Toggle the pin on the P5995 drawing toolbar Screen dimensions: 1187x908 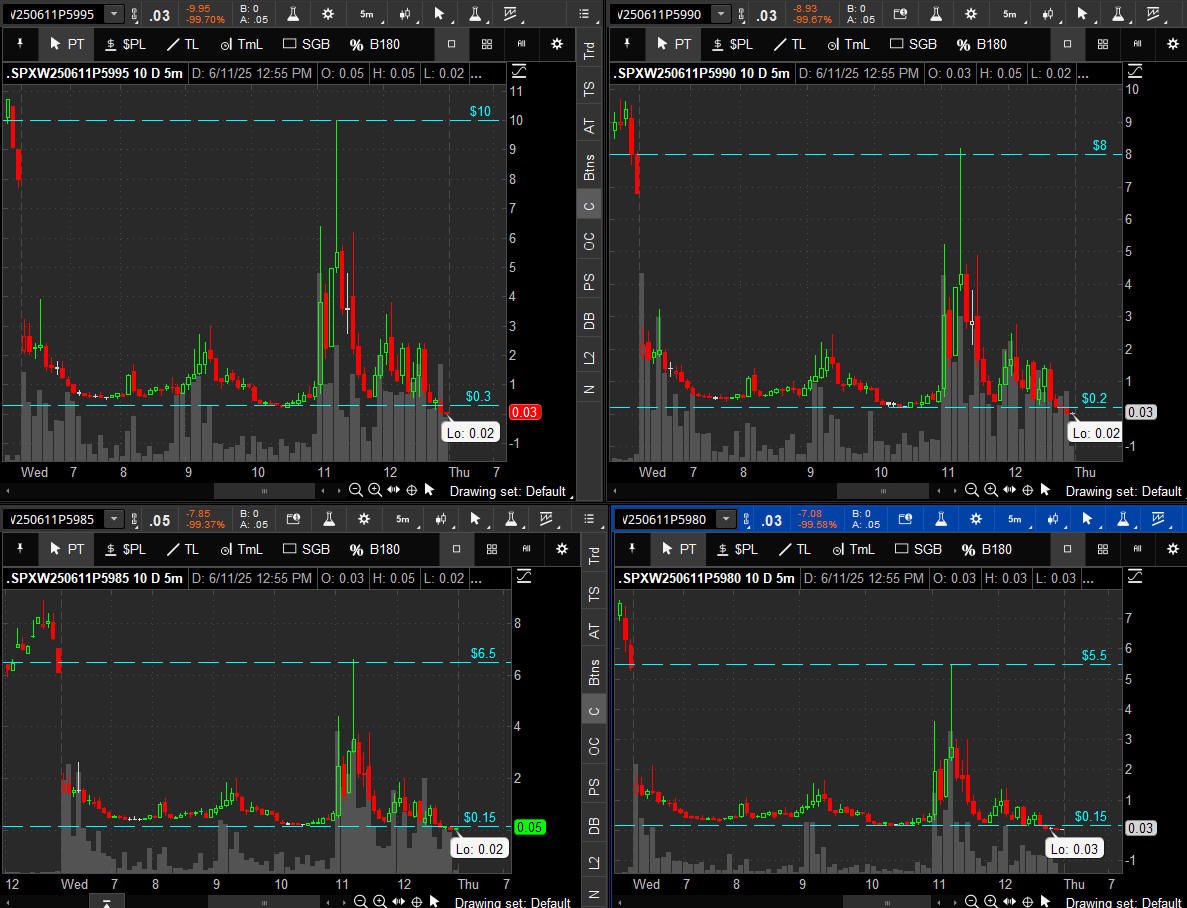coord(20,44)
